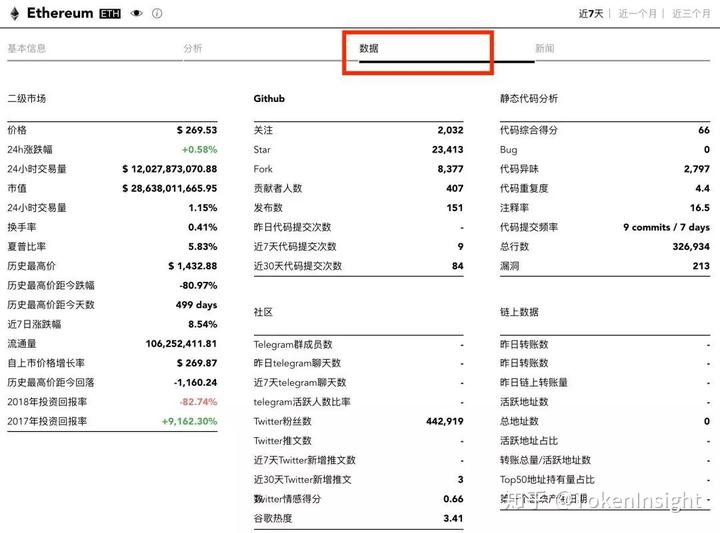Click the 静态代码分析 section heading

pos(529,98)
